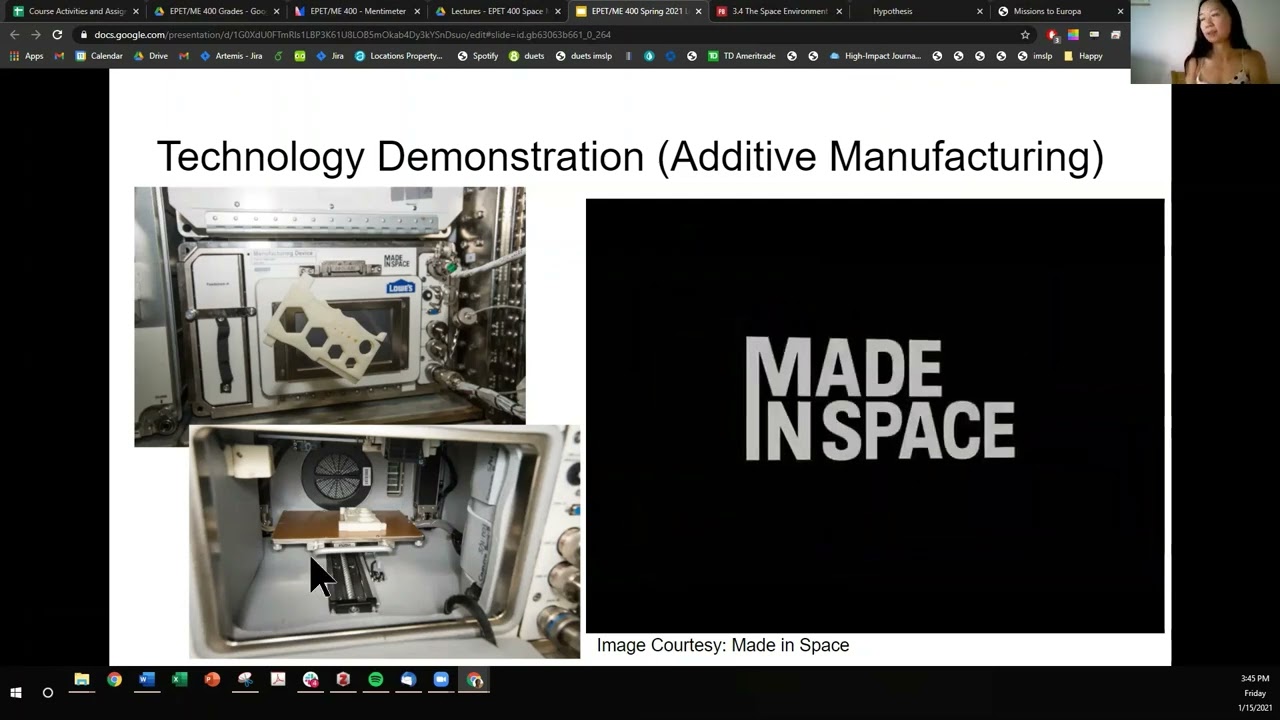Select the 3D printer with wrench photo
This screenshot has height=720, width=1280.
click(x=330, y=305)
